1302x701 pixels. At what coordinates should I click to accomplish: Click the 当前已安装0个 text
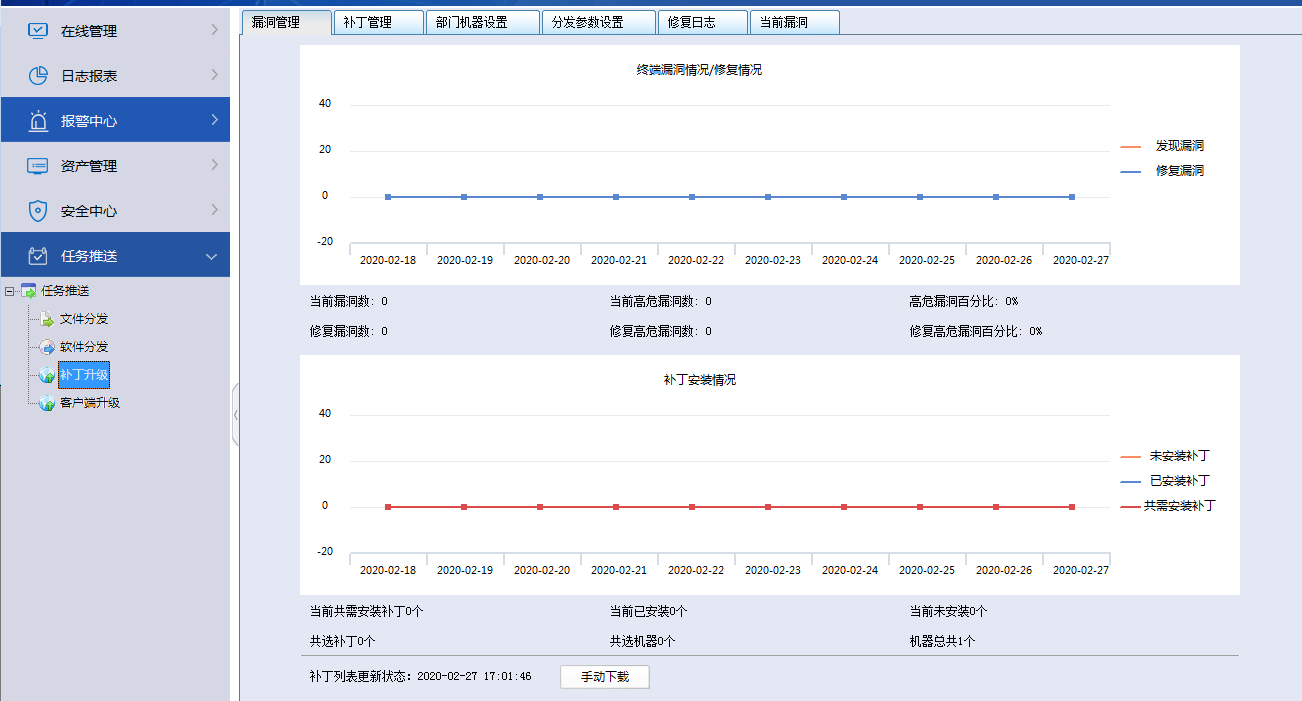649,611
